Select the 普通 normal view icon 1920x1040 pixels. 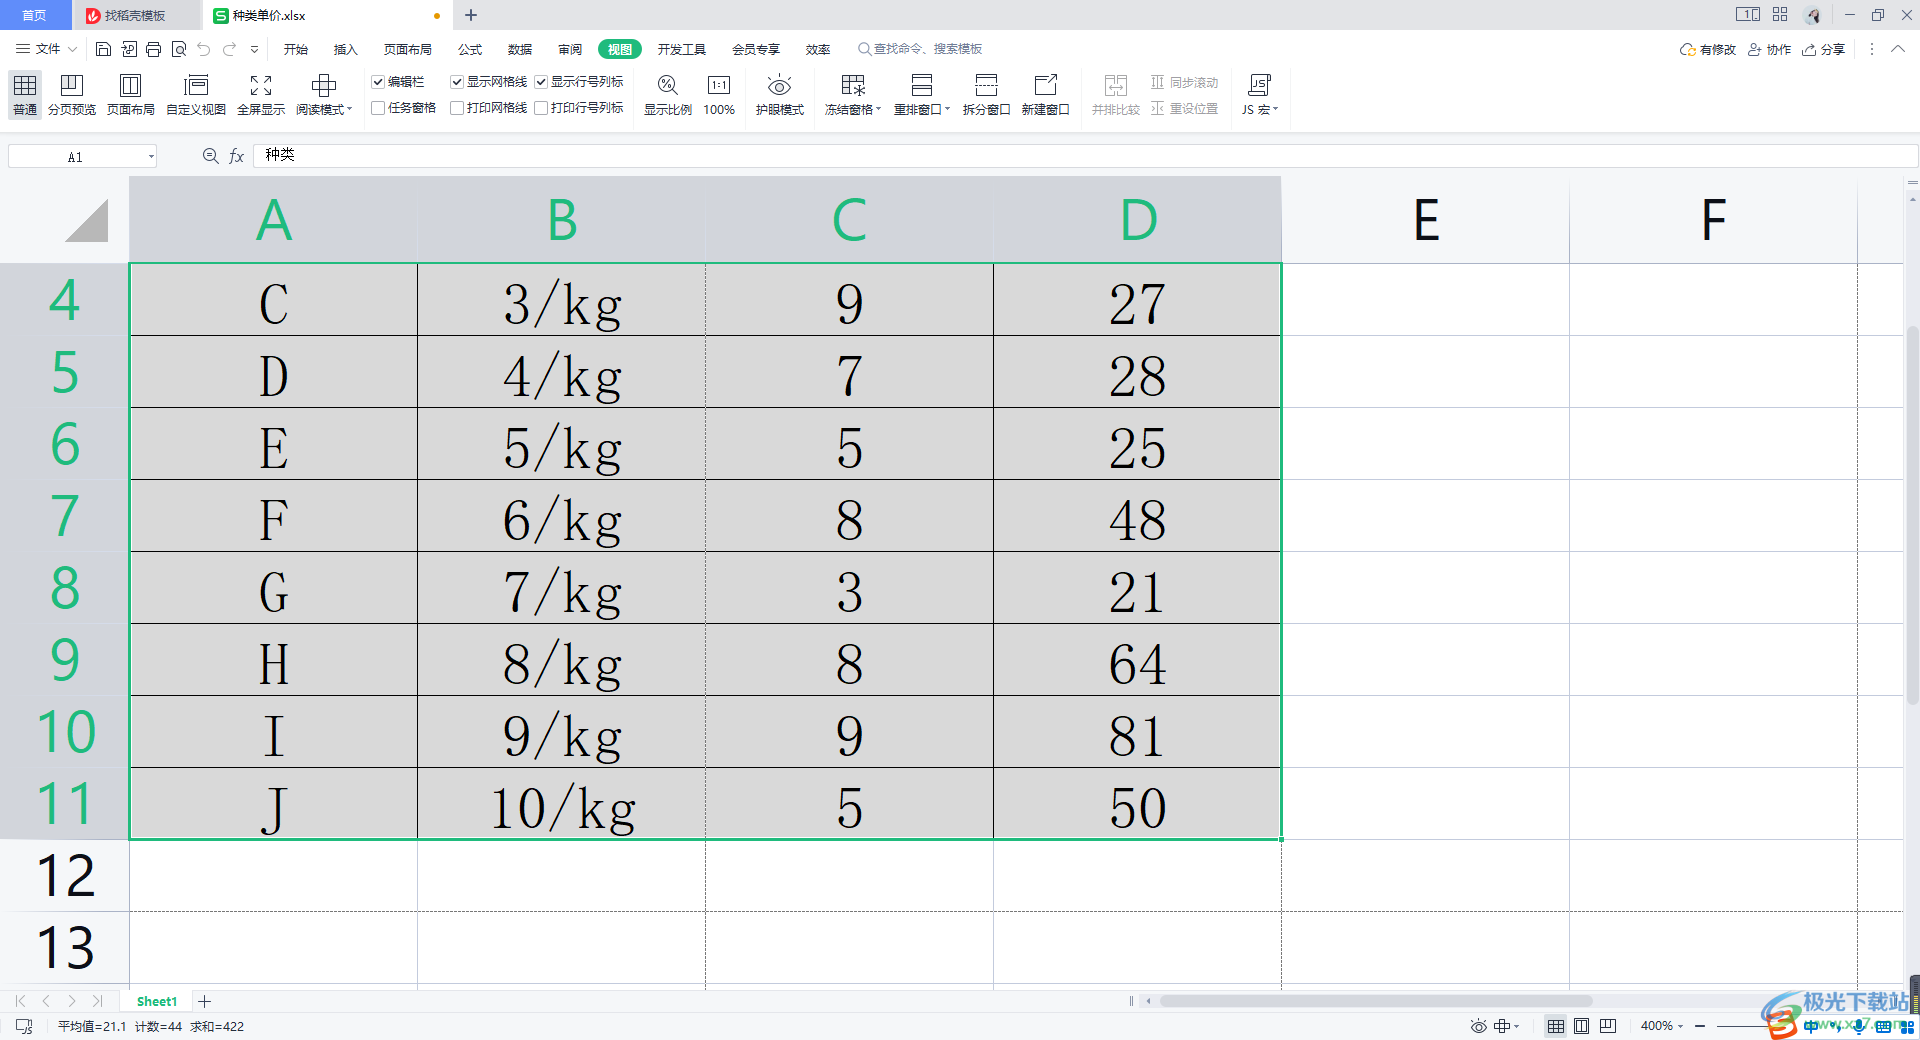(x=25, y=95)
